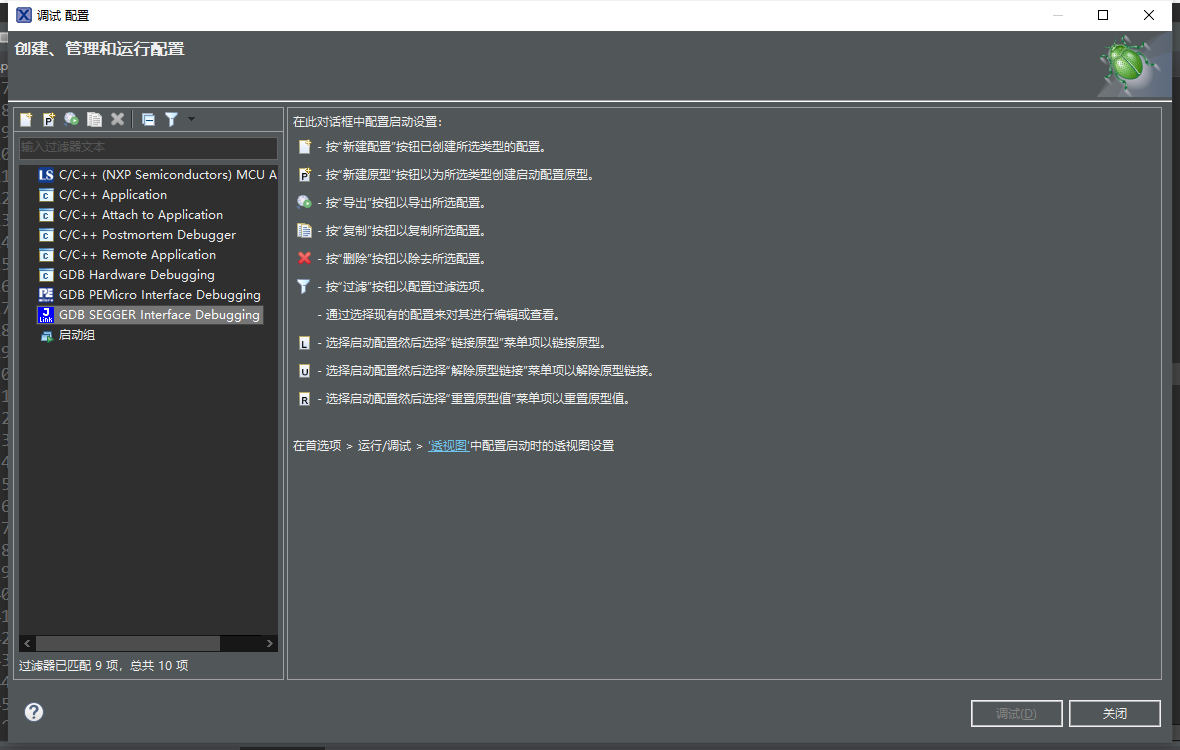Maximize the 调试 配置 dialog window
This screenshot has height=750, width=1180.
pos(1102,15)
